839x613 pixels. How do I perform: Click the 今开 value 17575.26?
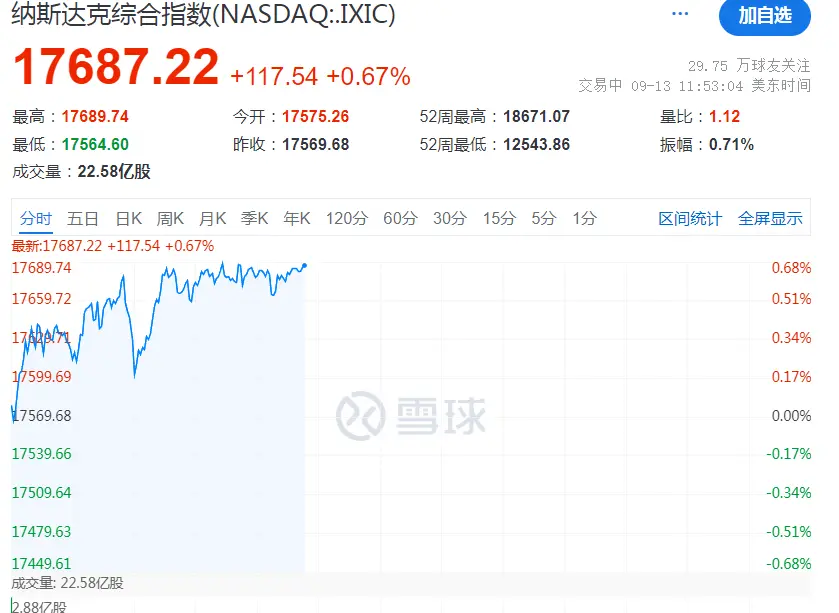pos(316,117)
